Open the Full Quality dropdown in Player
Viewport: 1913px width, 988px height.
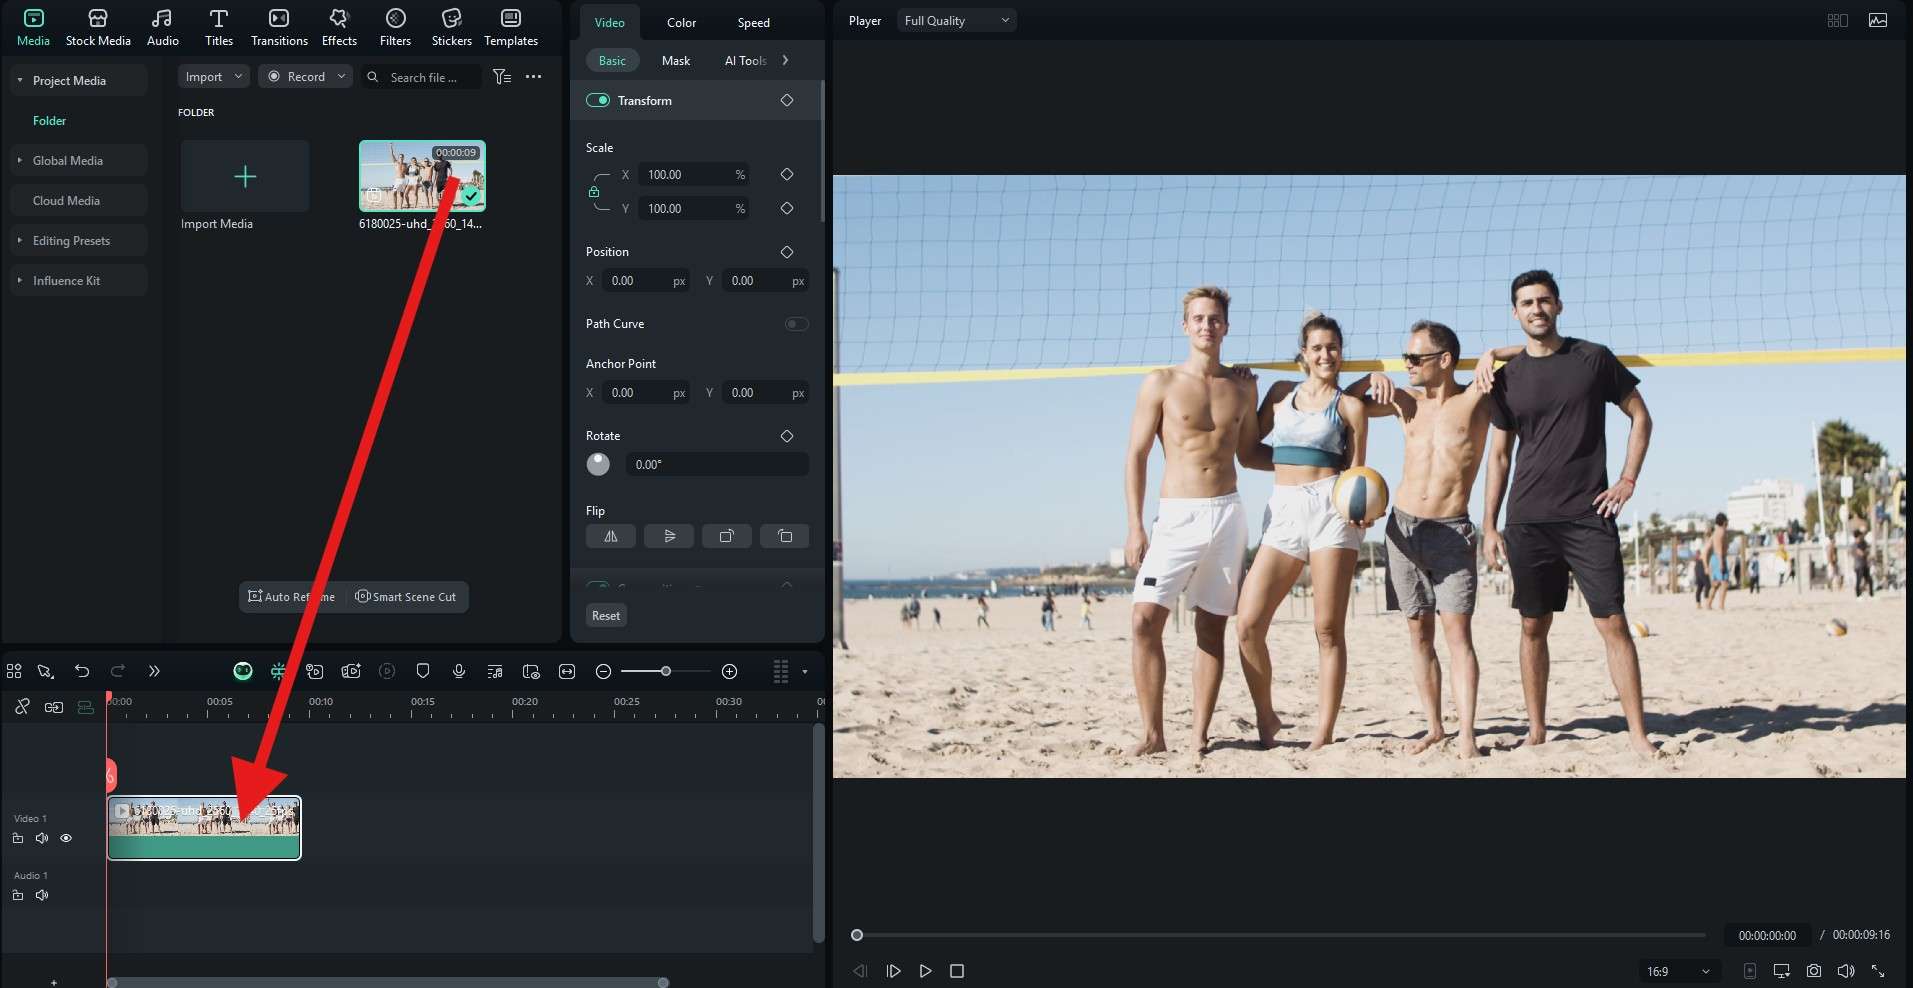point(957,20)
